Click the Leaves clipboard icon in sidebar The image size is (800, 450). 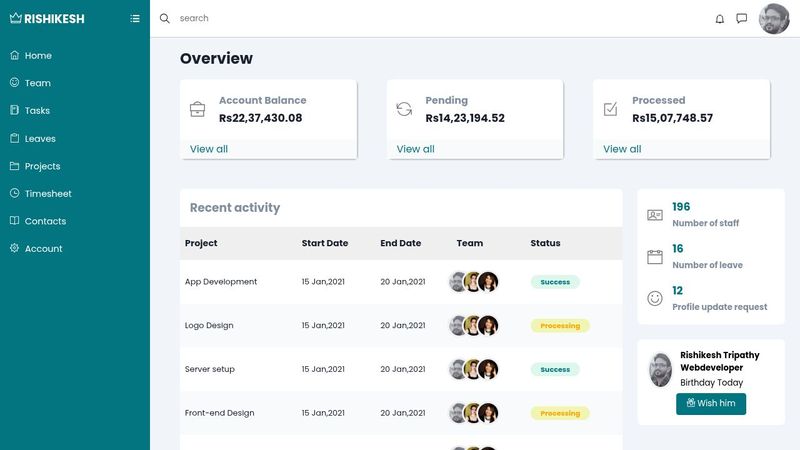pyautogui.click(x=14, y=138)
